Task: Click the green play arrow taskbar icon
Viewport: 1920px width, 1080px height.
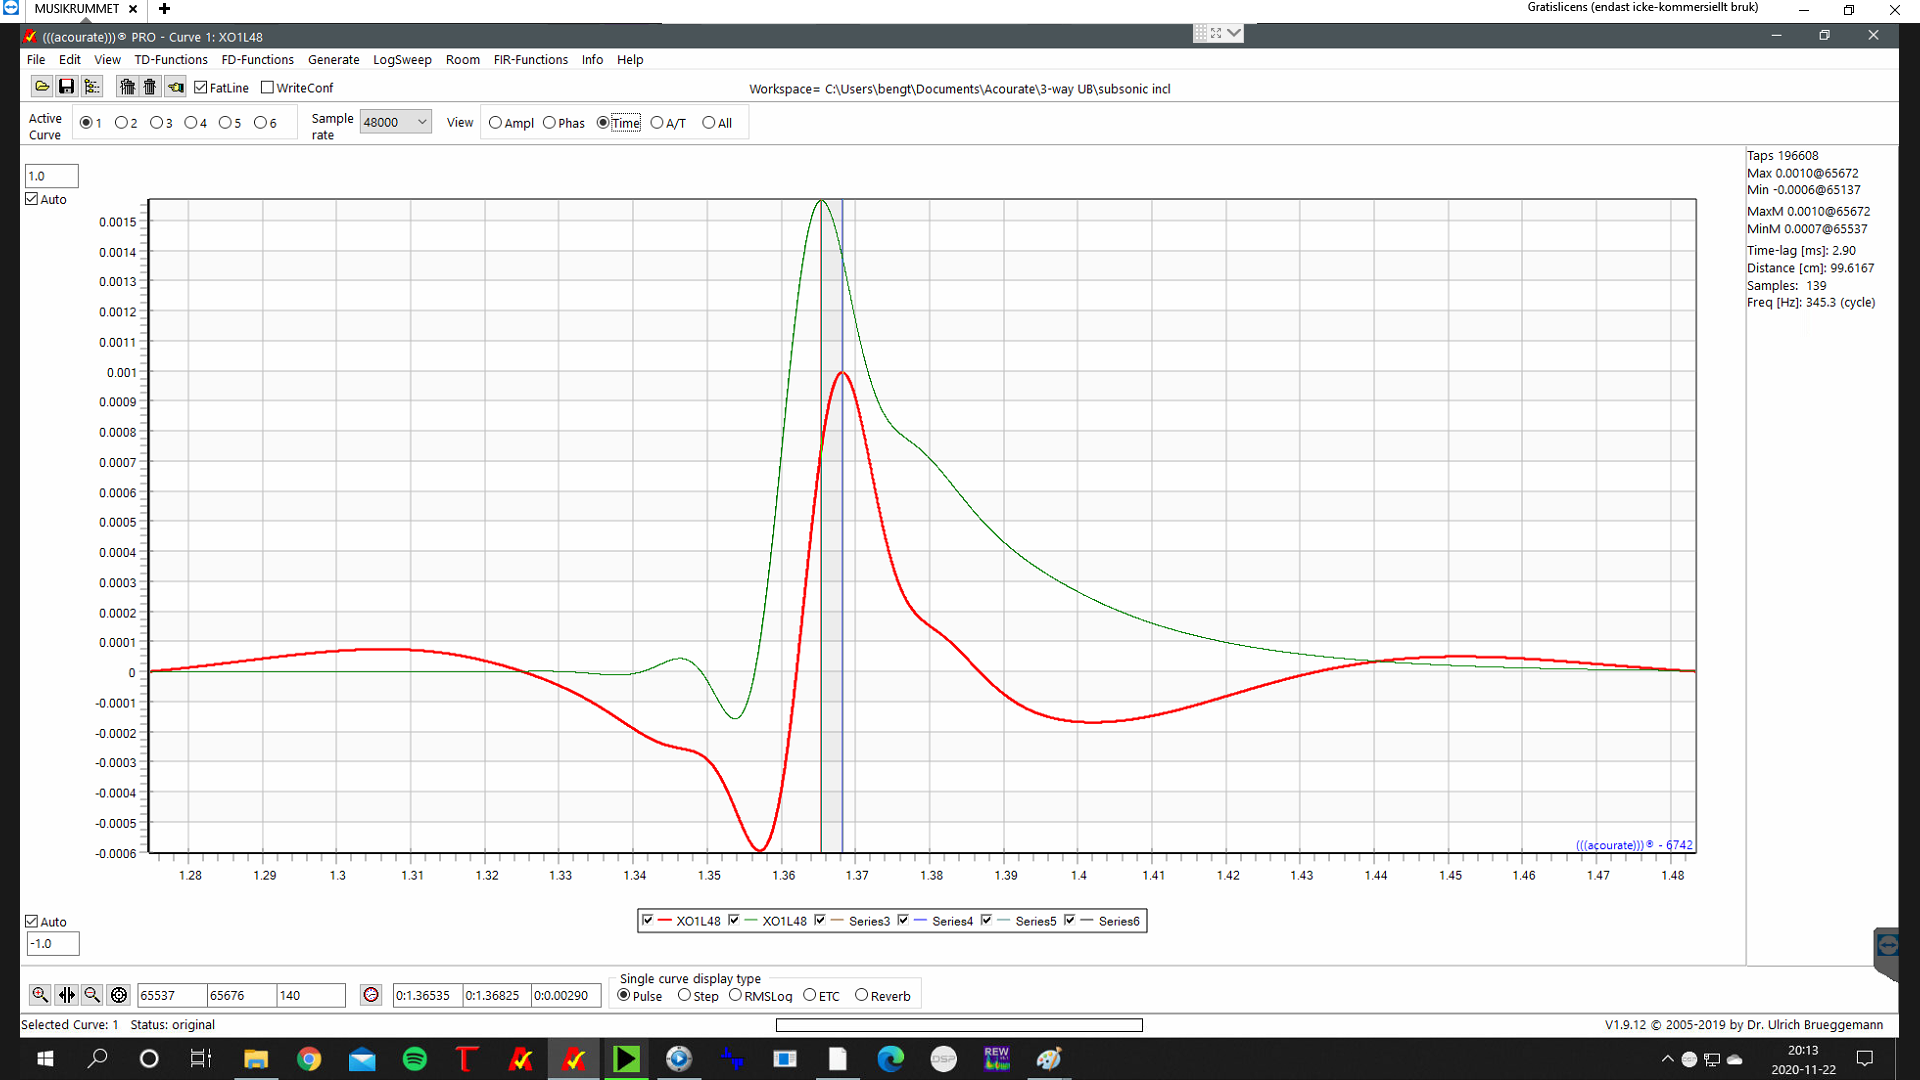Action: coord(626,1059)
